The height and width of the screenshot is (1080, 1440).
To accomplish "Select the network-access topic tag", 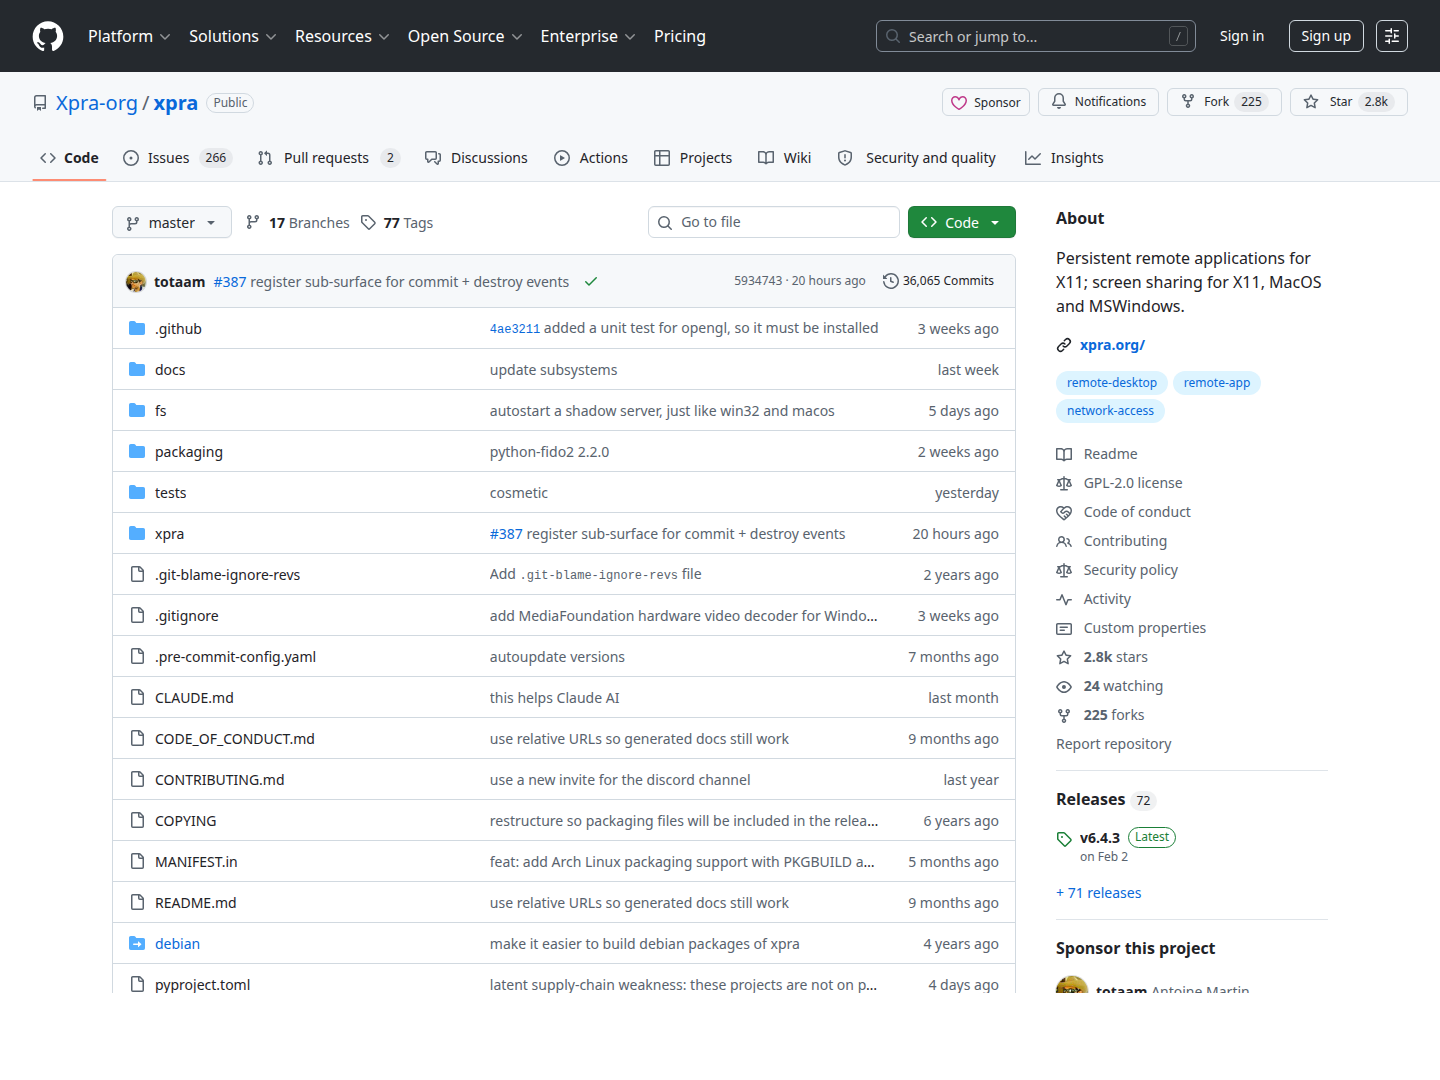I will [x=1110, y=411].
